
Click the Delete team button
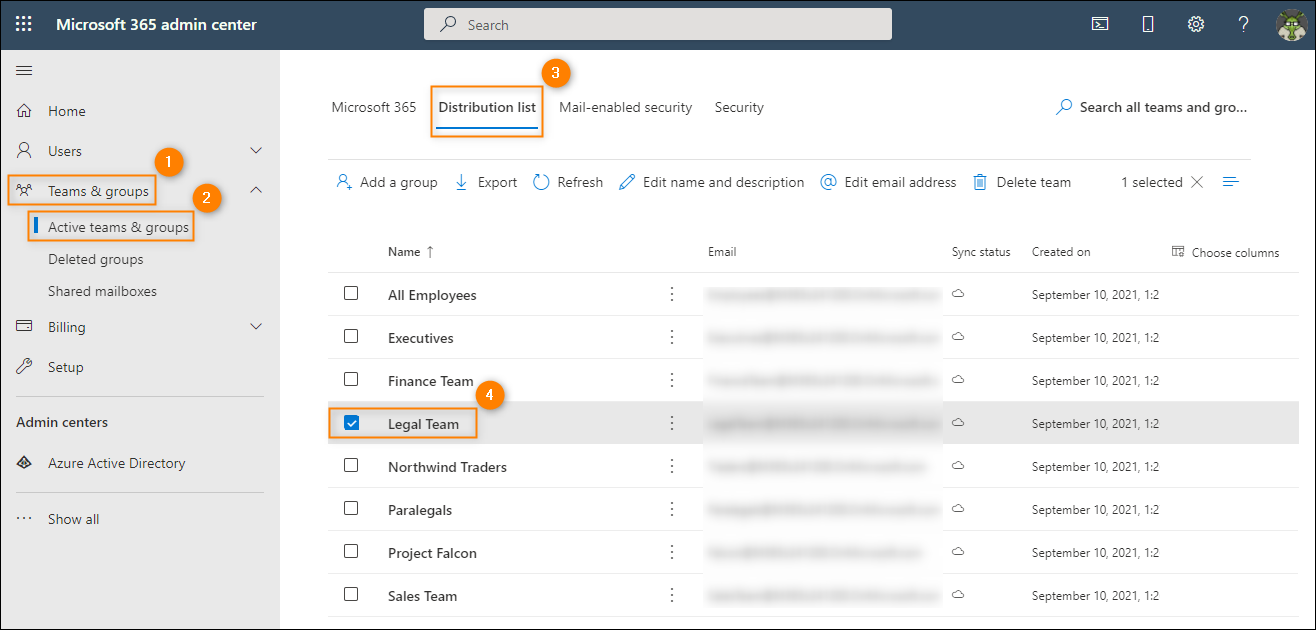coord(1022,182)
